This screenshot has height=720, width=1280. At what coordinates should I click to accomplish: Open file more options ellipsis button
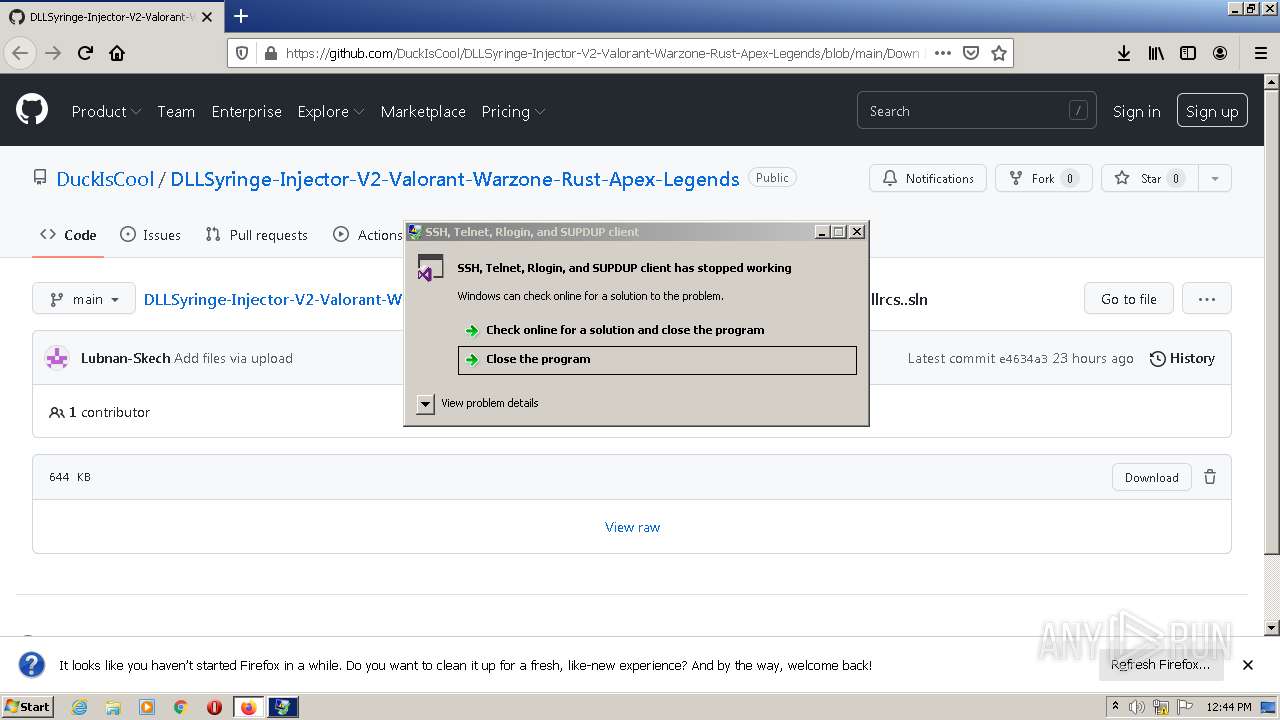1206,299
